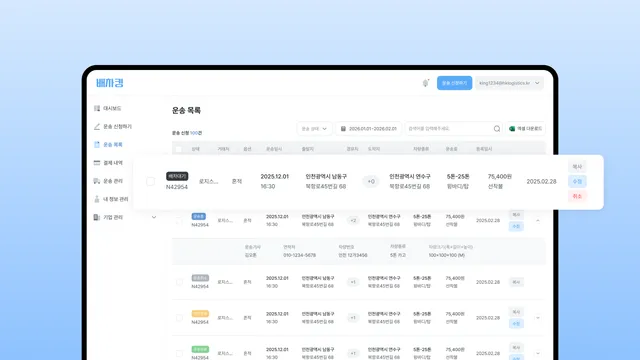Click red 취소 in the highlighted row

(x=577, y=196)
